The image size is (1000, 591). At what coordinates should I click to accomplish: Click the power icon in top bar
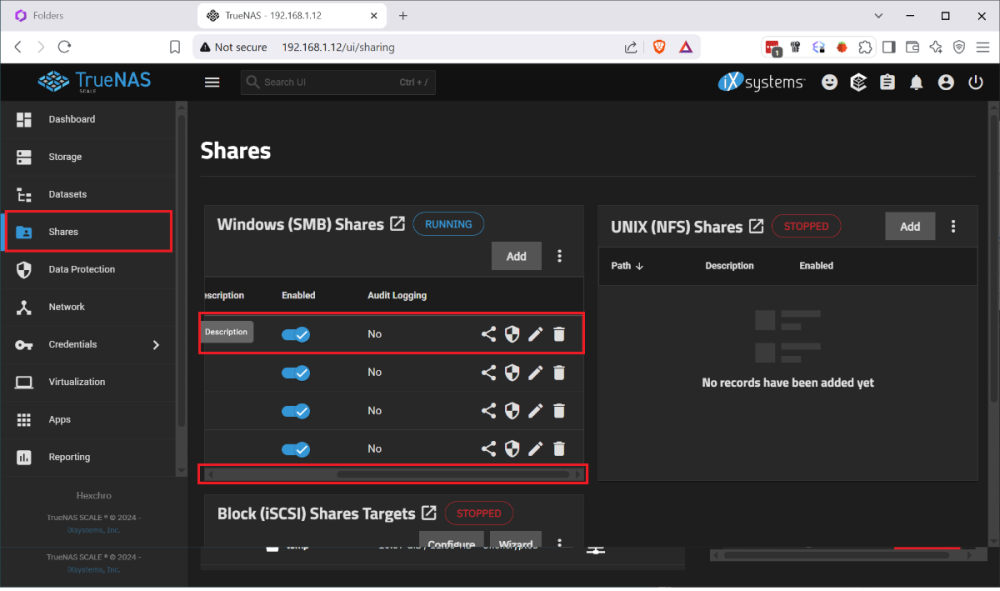pos(975,83)
